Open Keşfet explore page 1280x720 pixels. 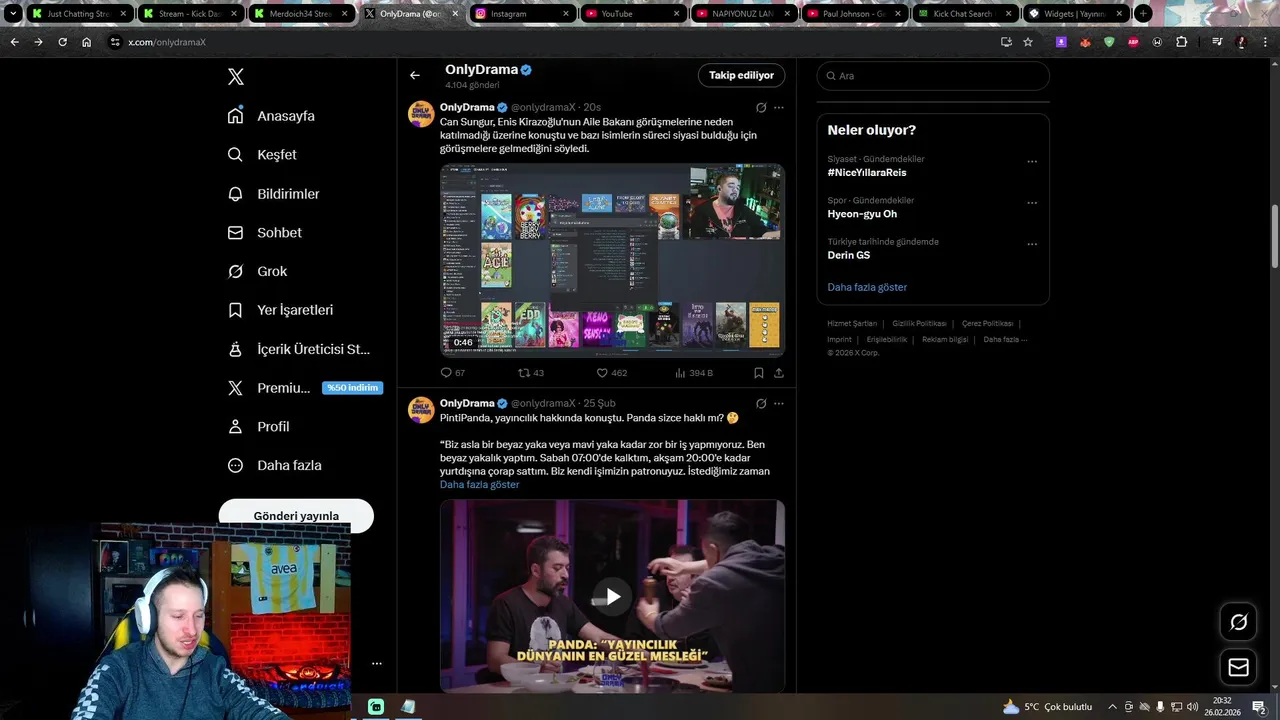point(263,155)
